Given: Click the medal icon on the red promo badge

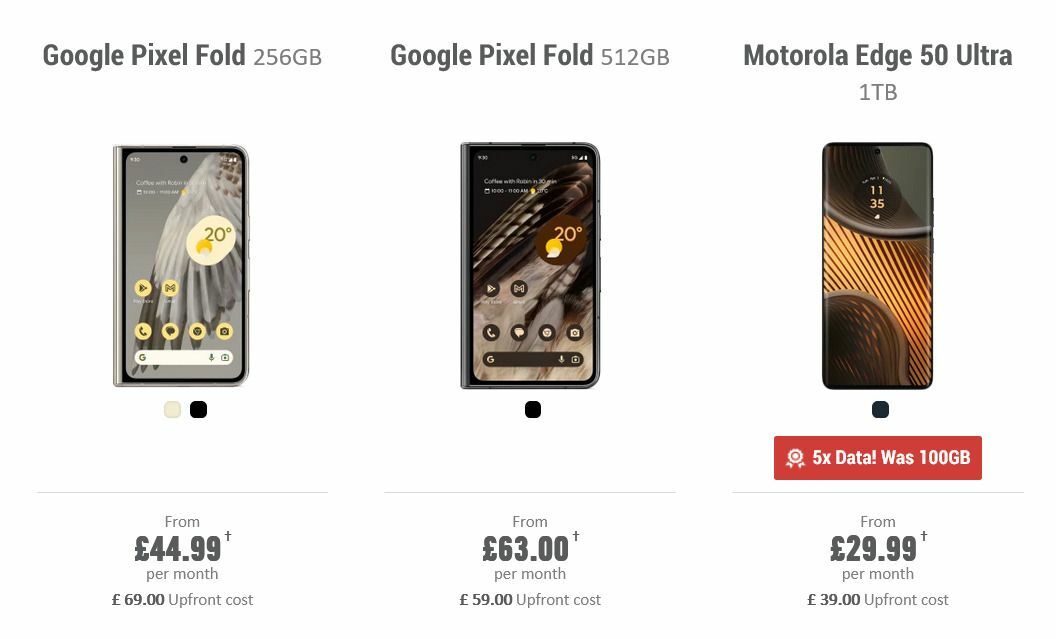Looking at the screenshot, I should coord(795,458).
